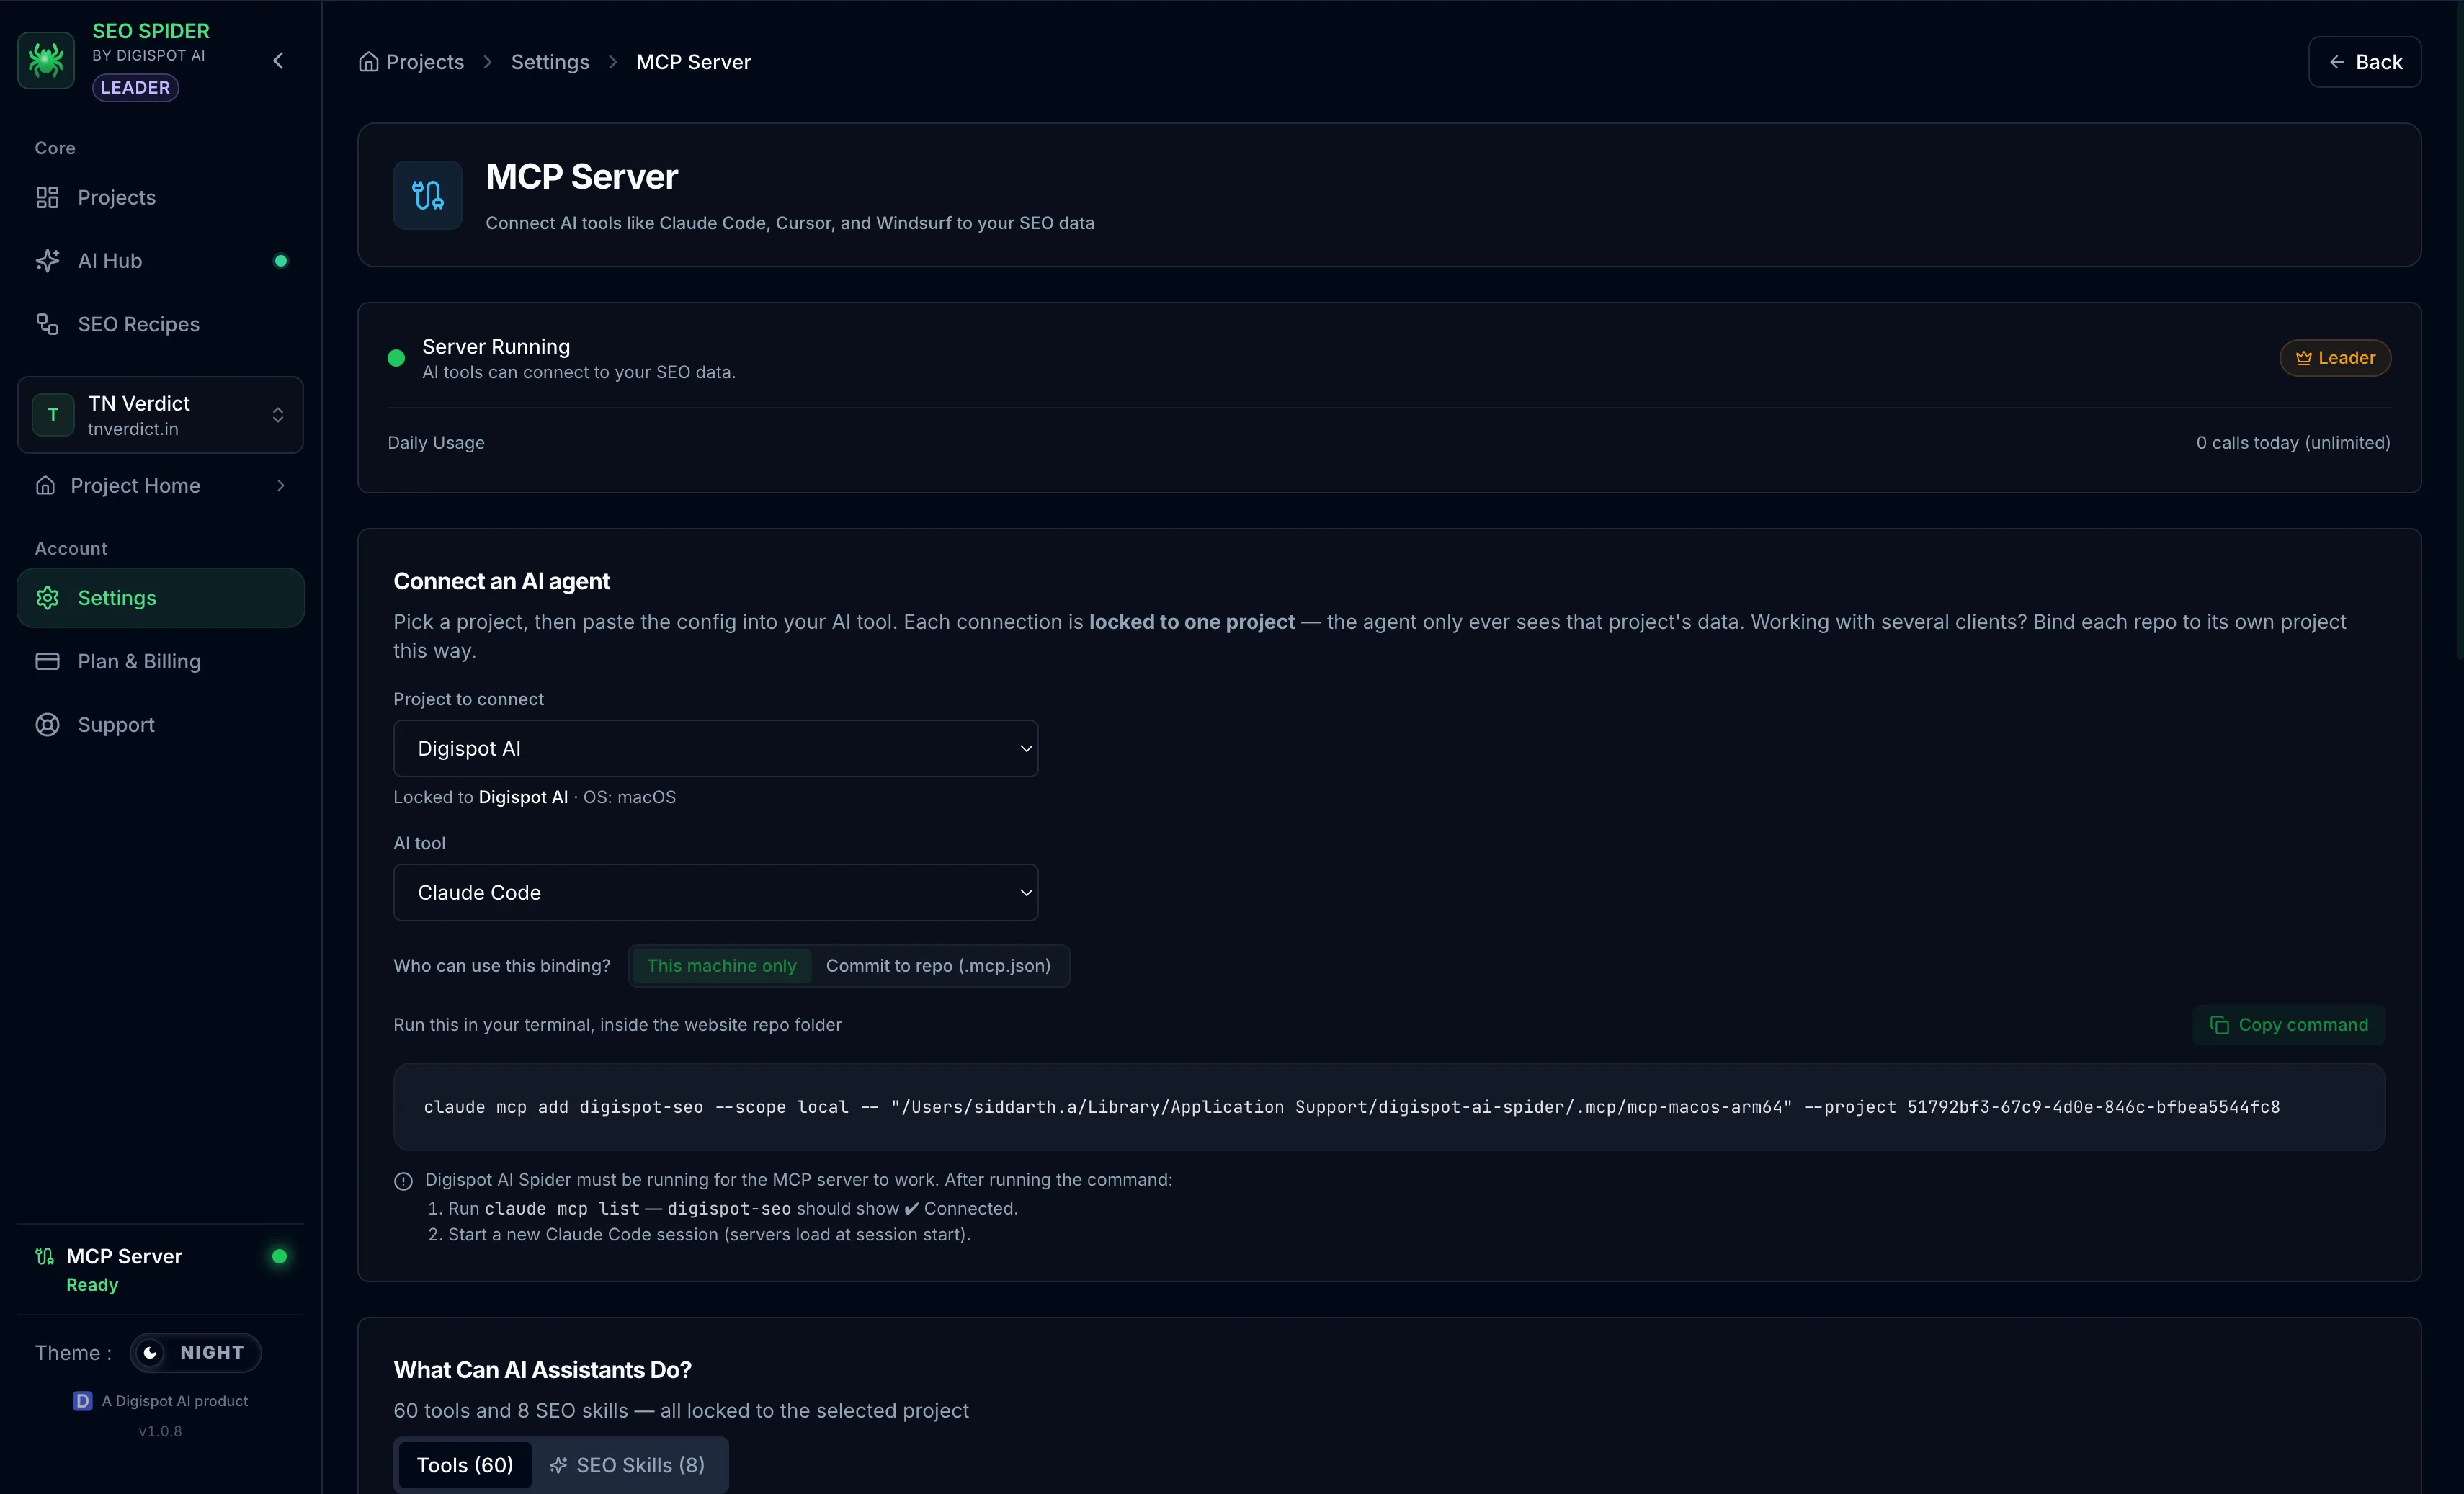Switch to the SEO Skills (8) tab
The height and width of the screenshot is (1494, 2464).
tap(628, 1465)
